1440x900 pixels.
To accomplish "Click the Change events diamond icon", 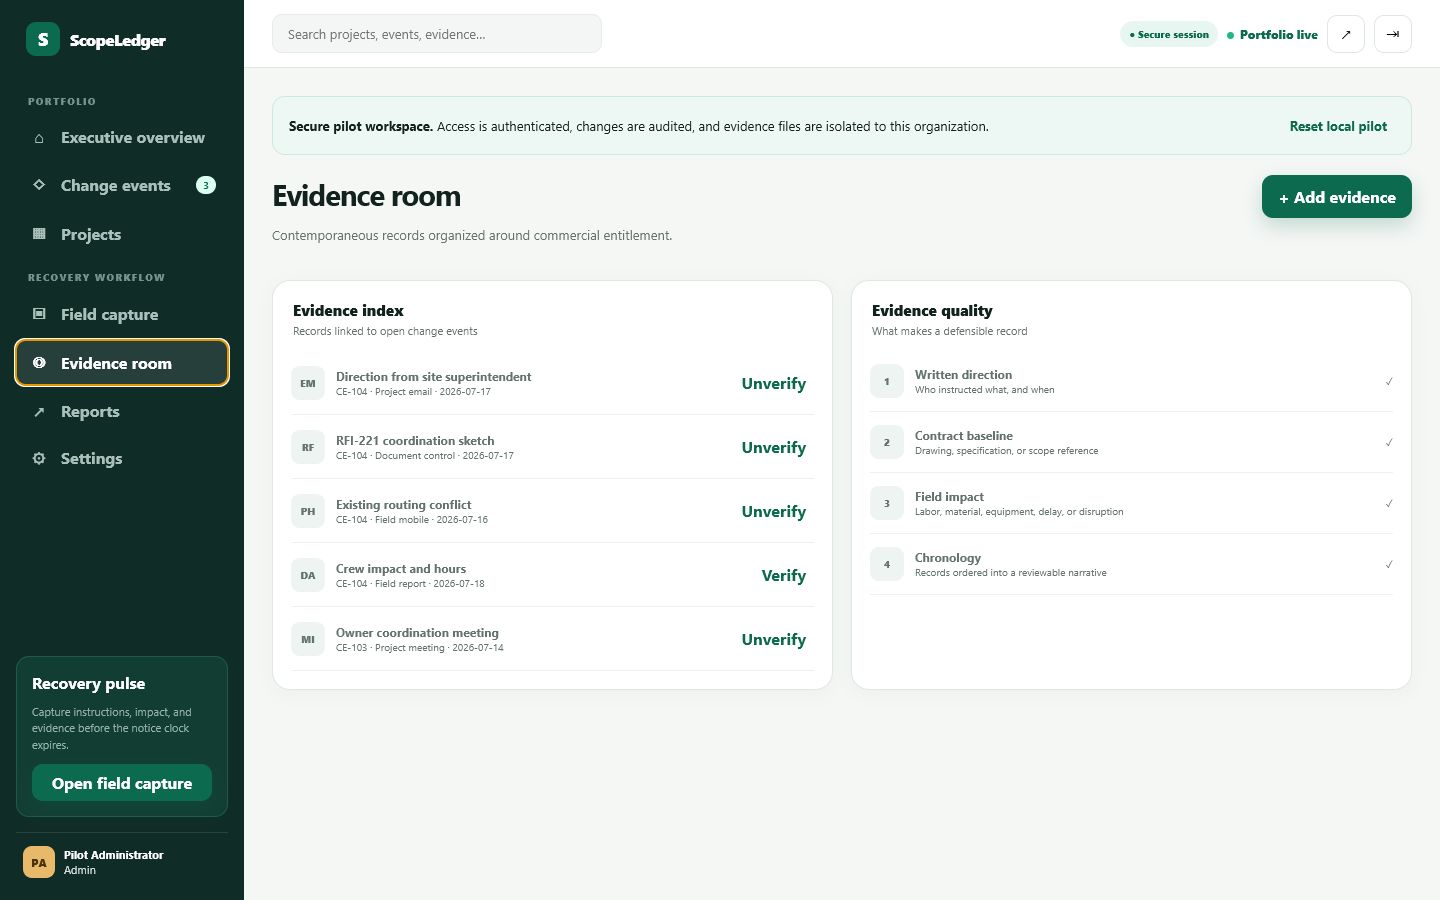I will point(39,185).
